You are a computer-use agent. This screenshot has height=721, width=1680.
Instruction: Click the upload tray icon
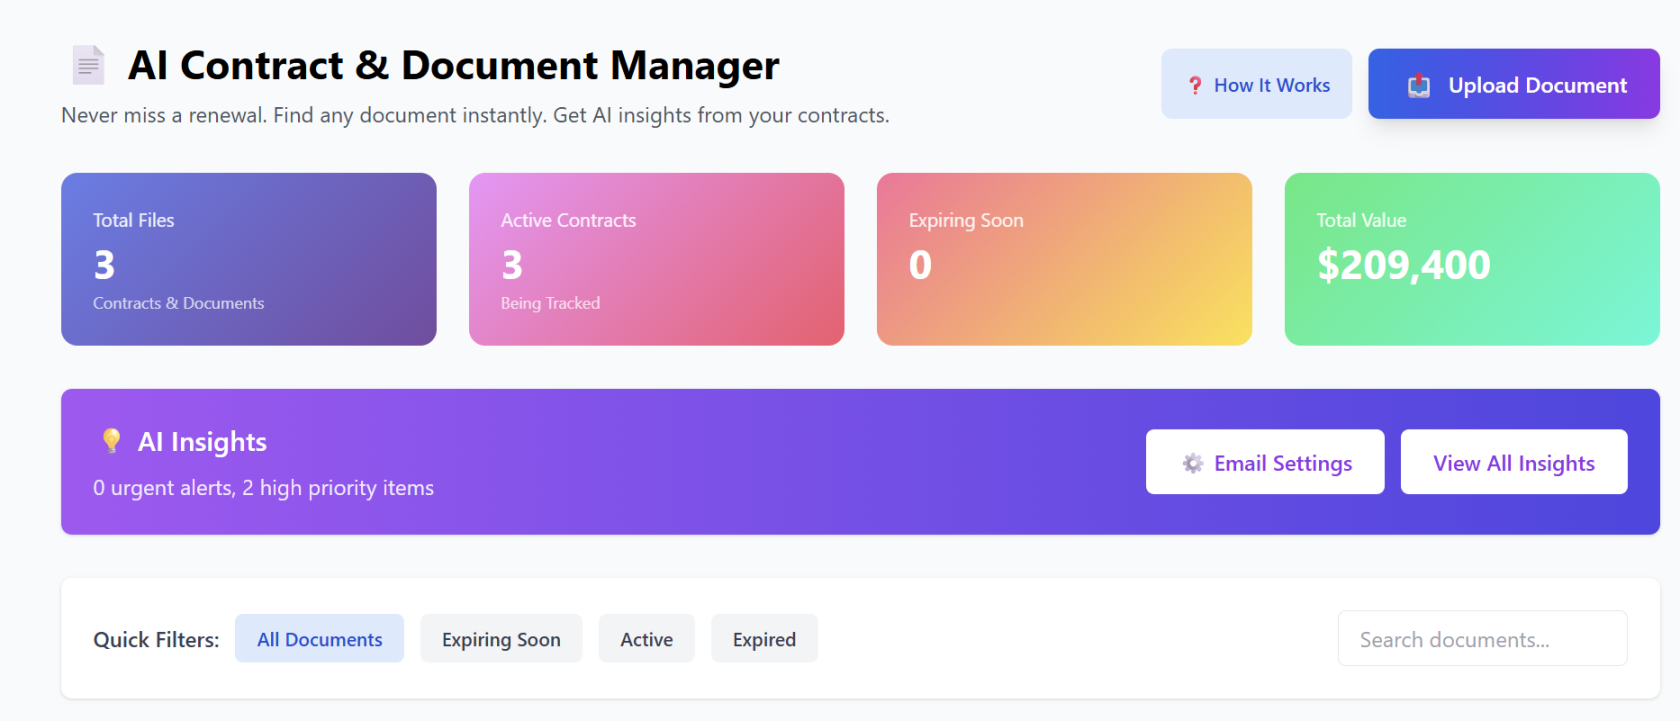pyautogui.click(x=1419, y=86)
